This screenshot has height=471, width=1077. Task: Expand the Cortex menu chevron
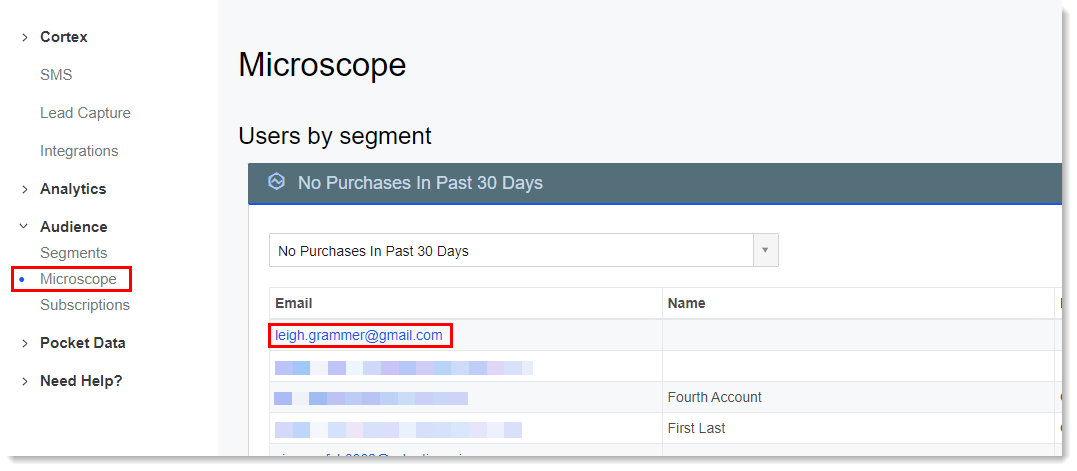(24, 38)
